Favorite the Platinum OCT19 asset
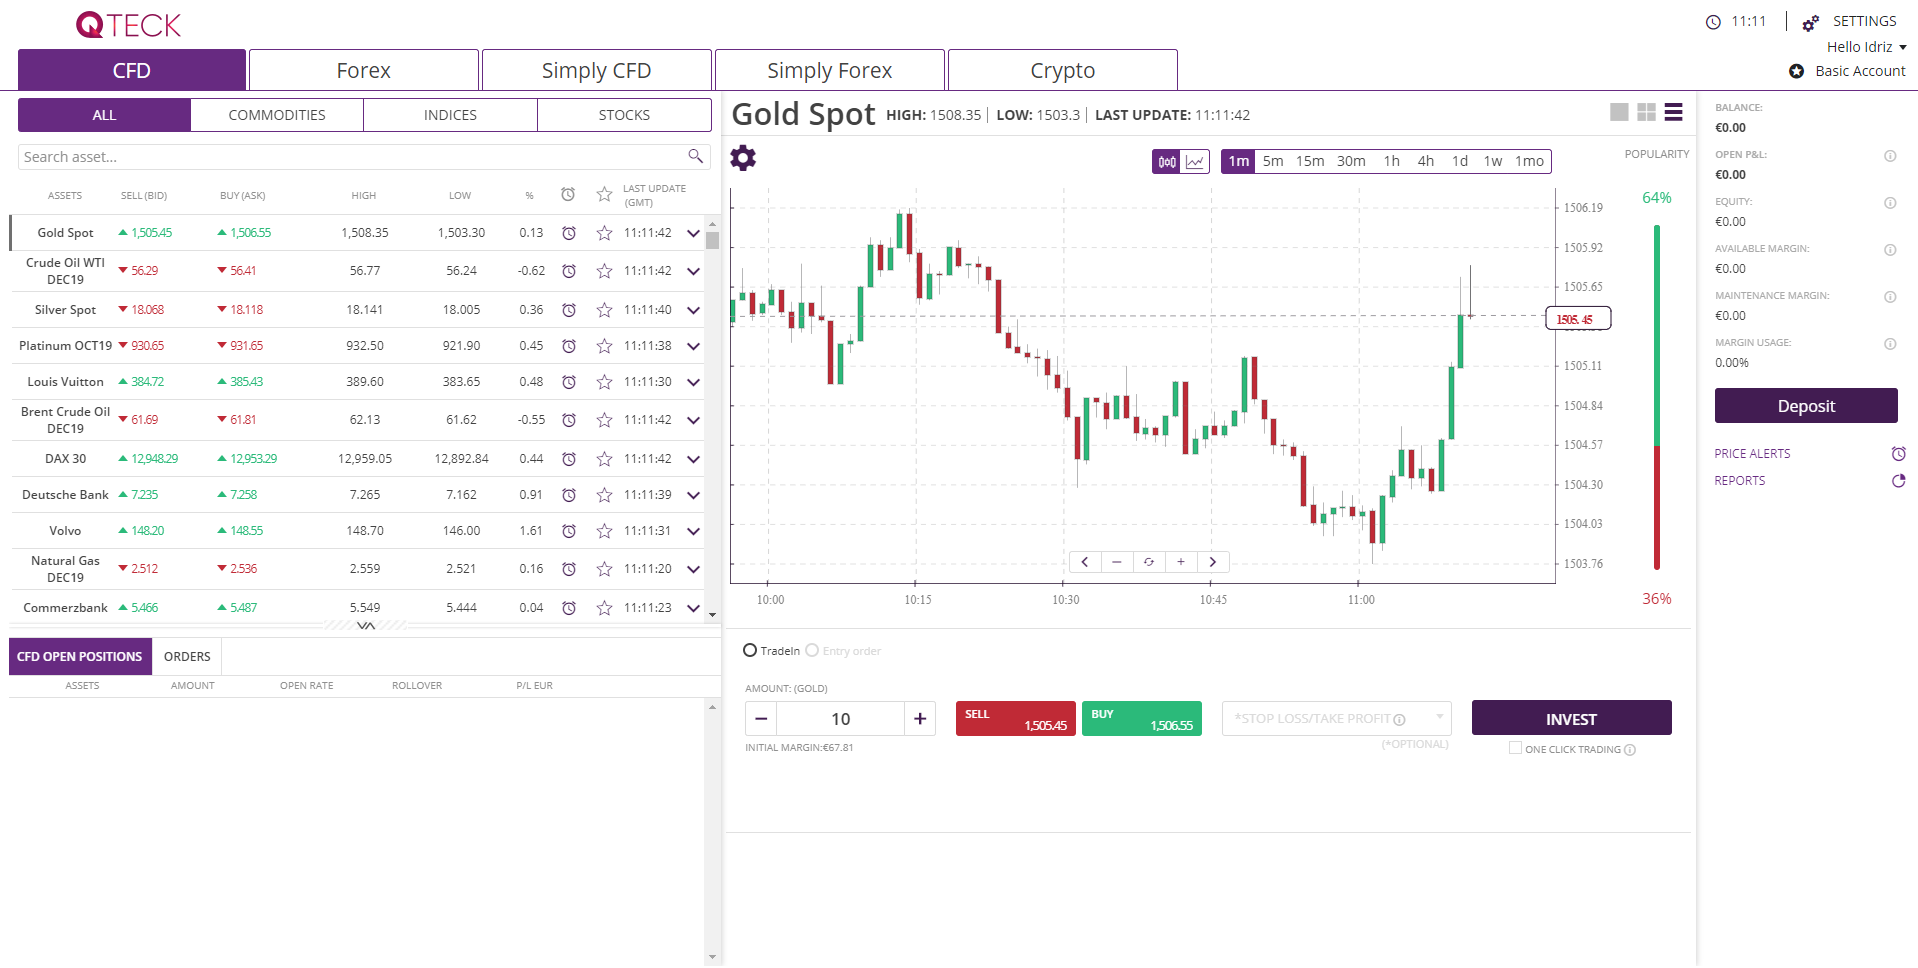This screenshot has height=968, width=1918. [x=604, y=346]
